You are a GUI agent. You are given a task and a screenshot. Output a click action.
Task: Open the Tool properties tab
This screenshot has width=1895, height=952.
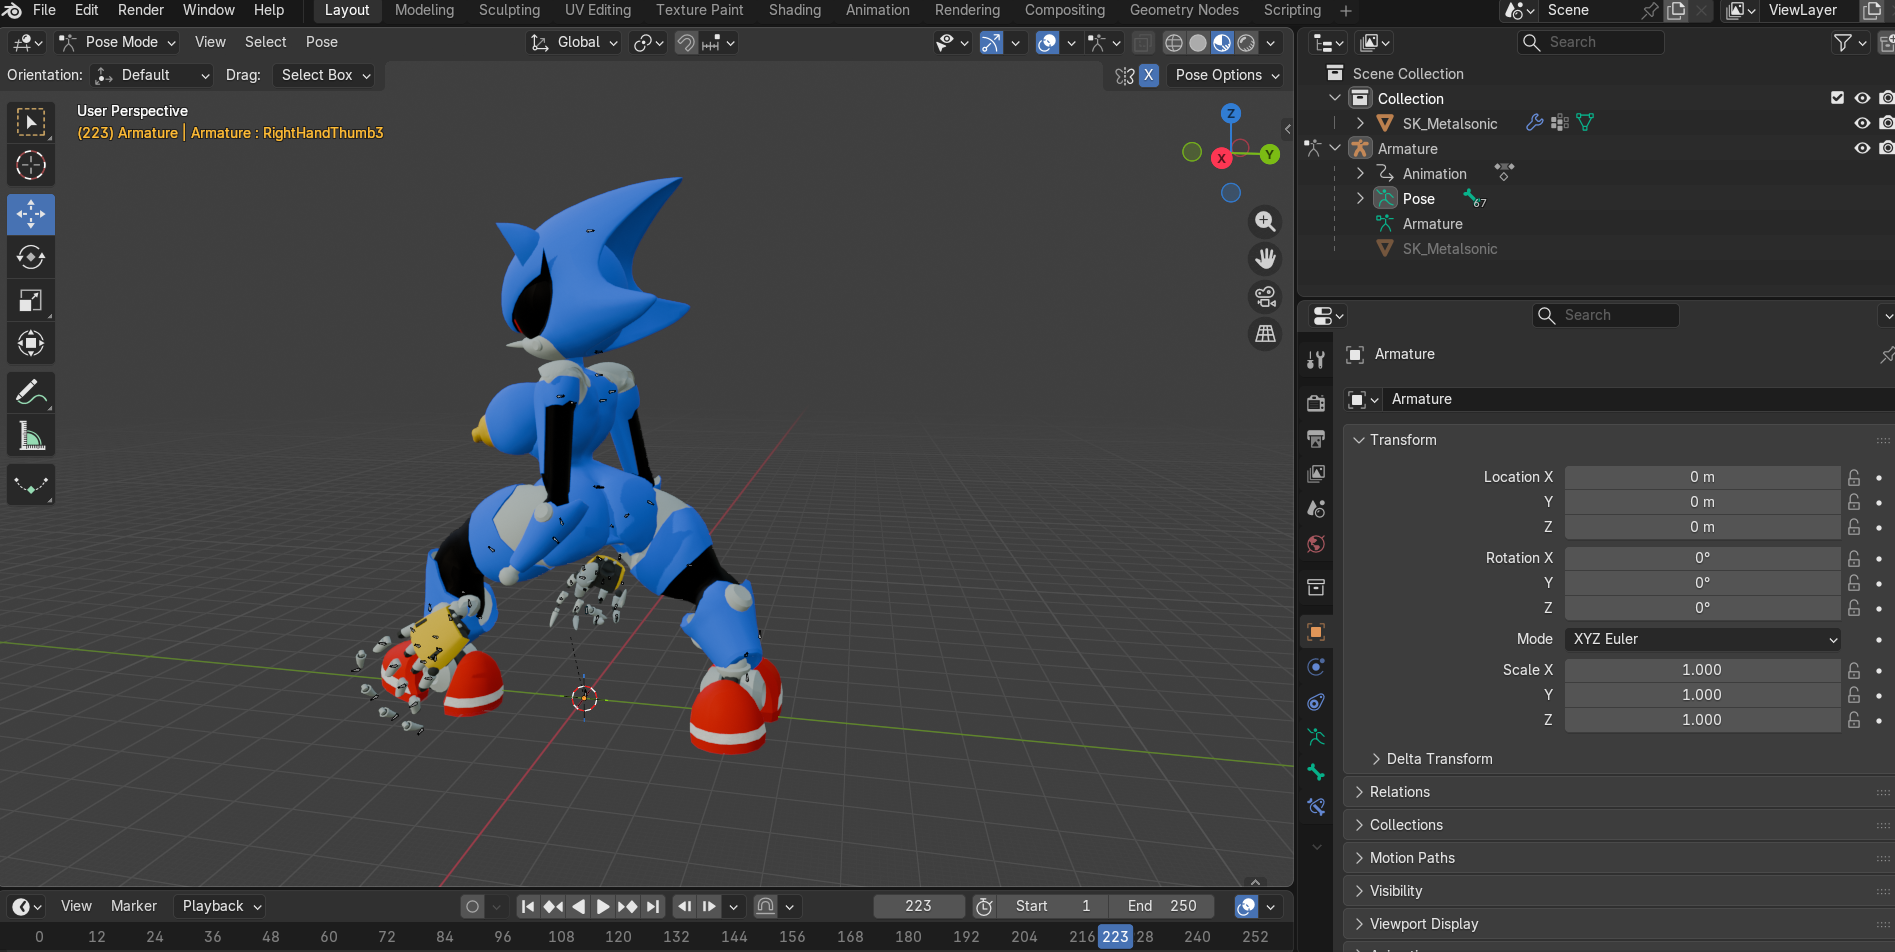point(1316,360)
